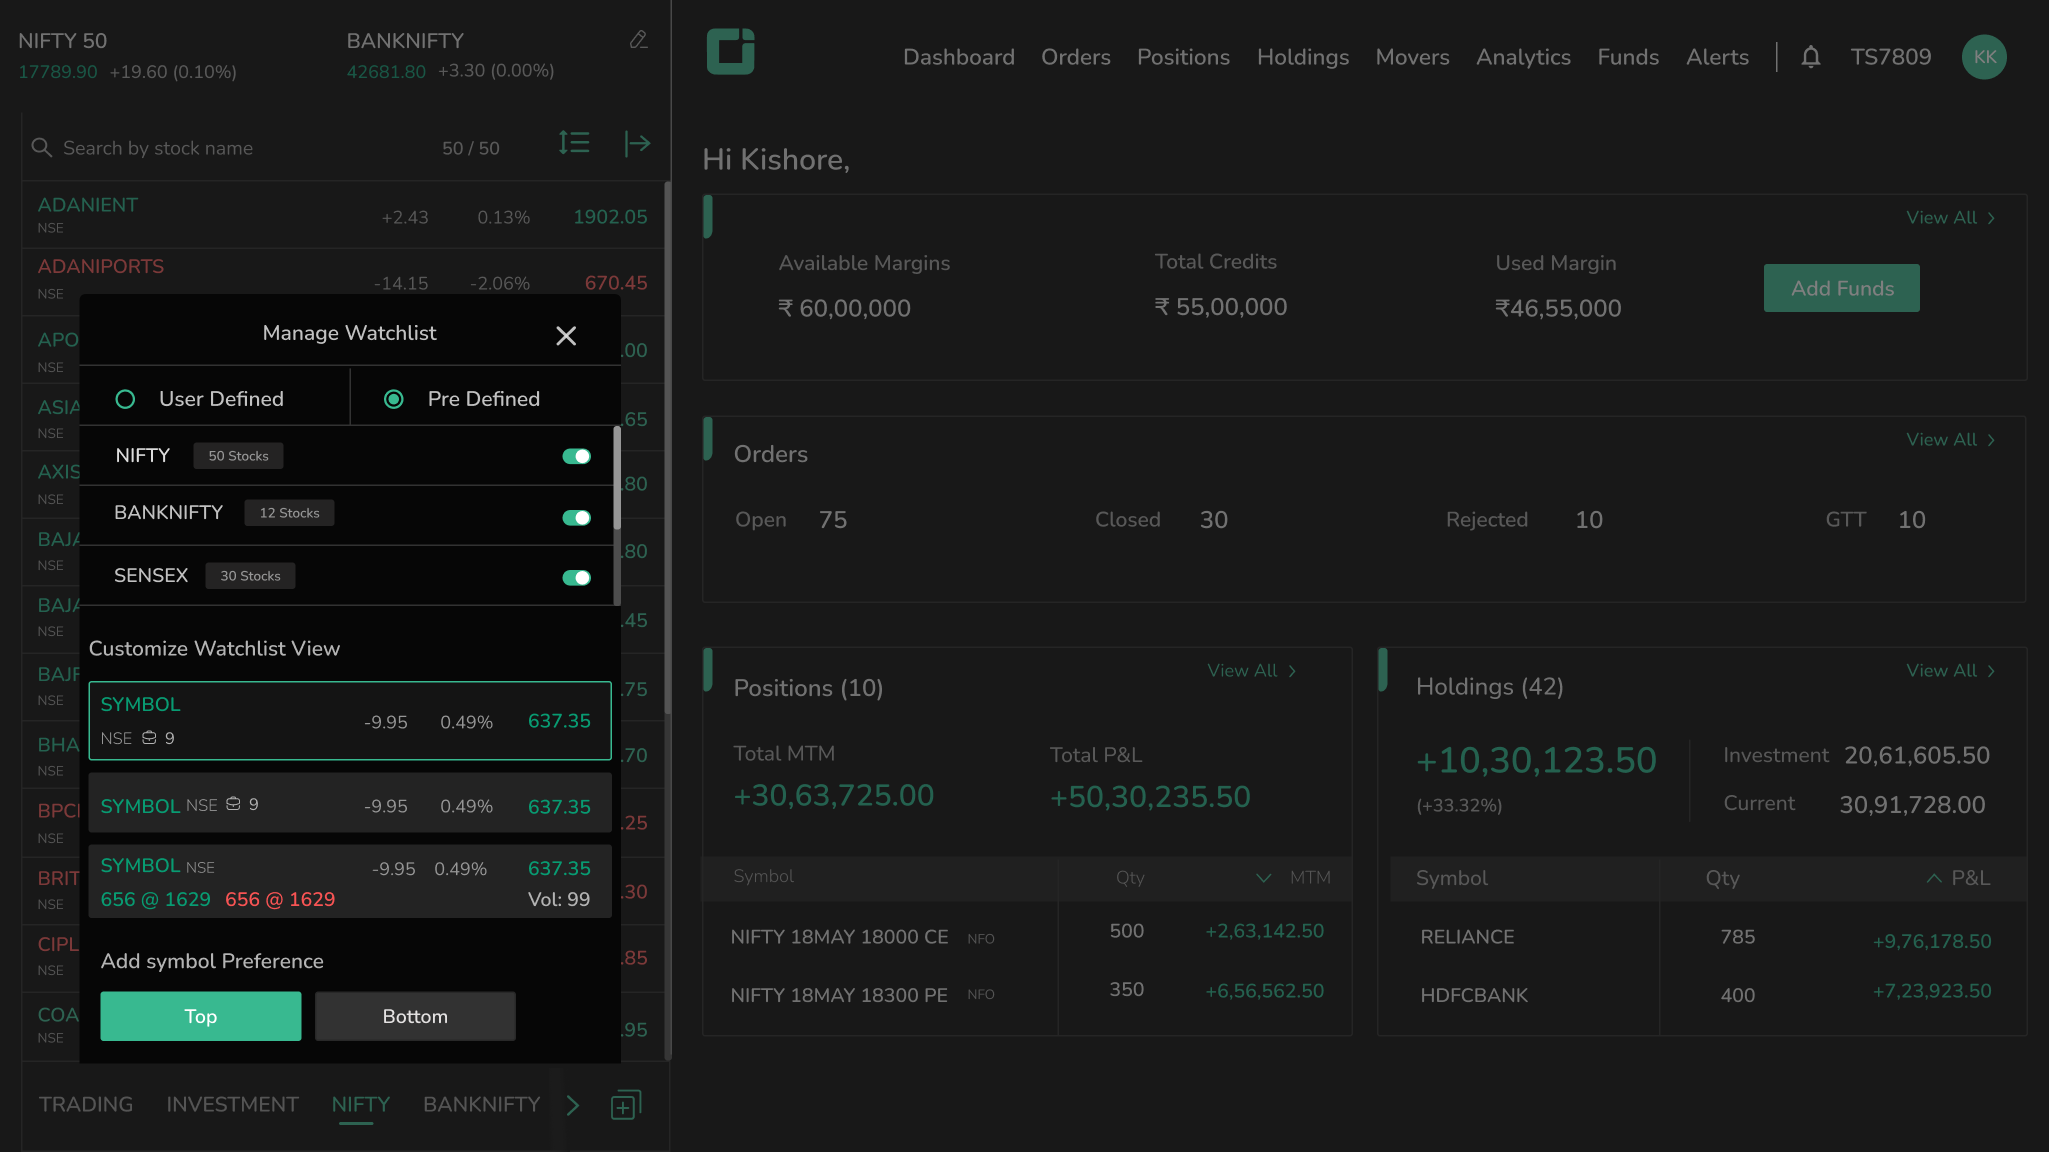
Task: Click the BANKNIFTY index value 42681.80
Action: click(x=386, y=72)
